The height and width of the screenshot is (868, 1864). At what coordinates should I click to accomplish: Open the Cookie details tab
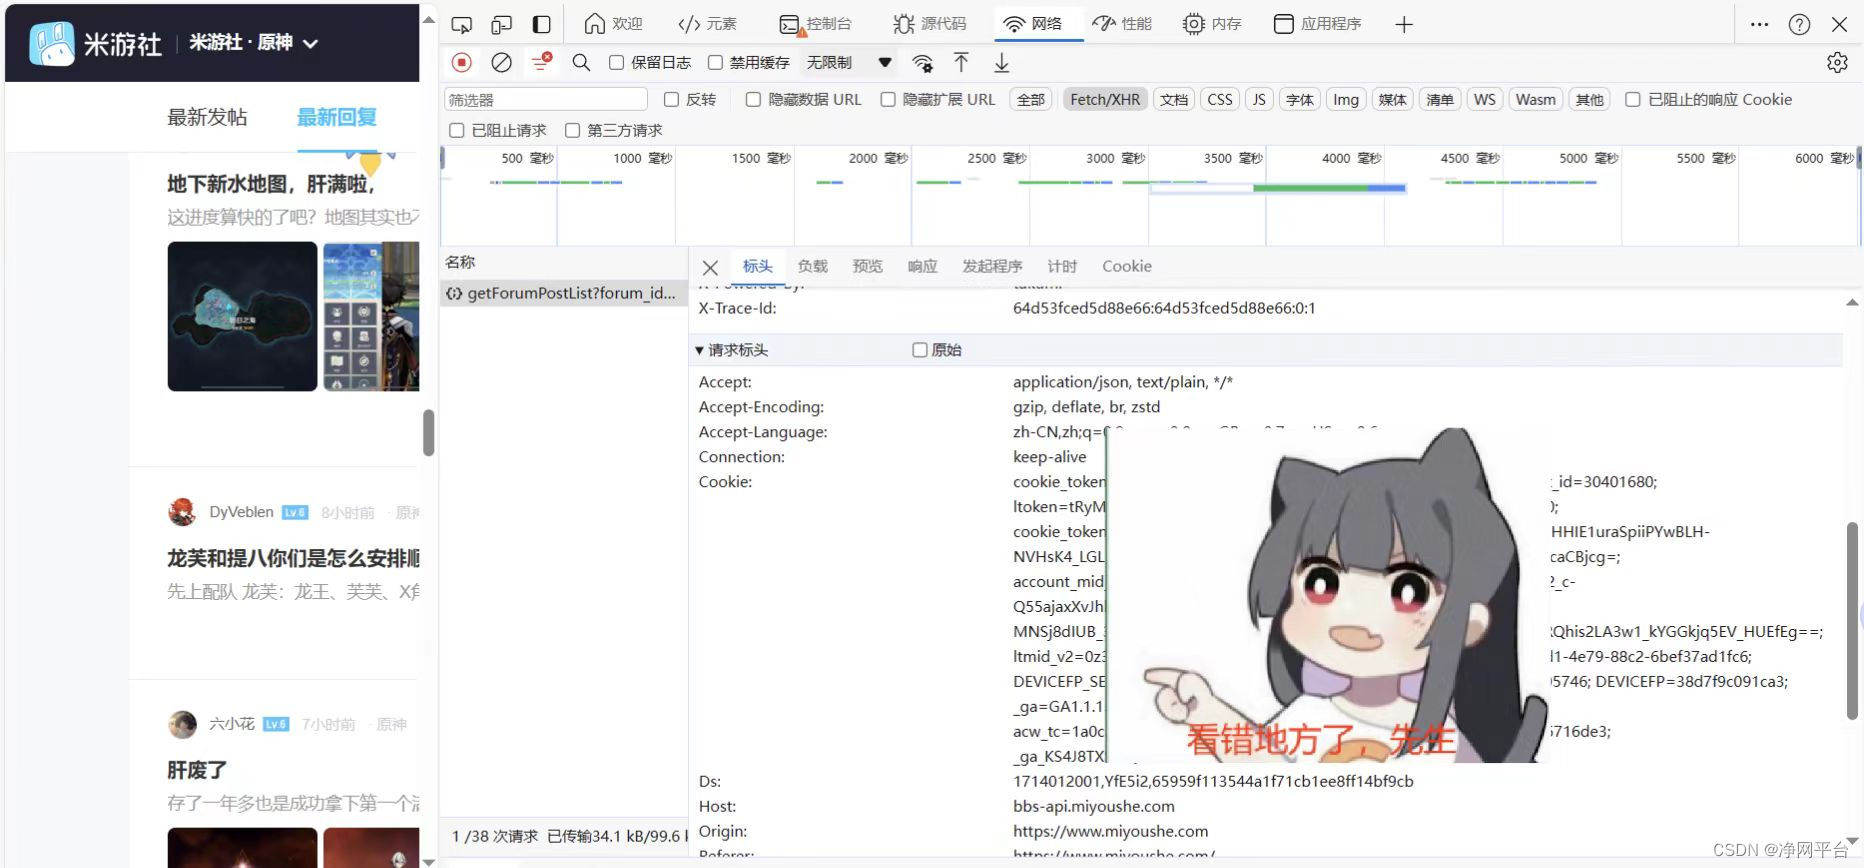tap(1127, 267)
